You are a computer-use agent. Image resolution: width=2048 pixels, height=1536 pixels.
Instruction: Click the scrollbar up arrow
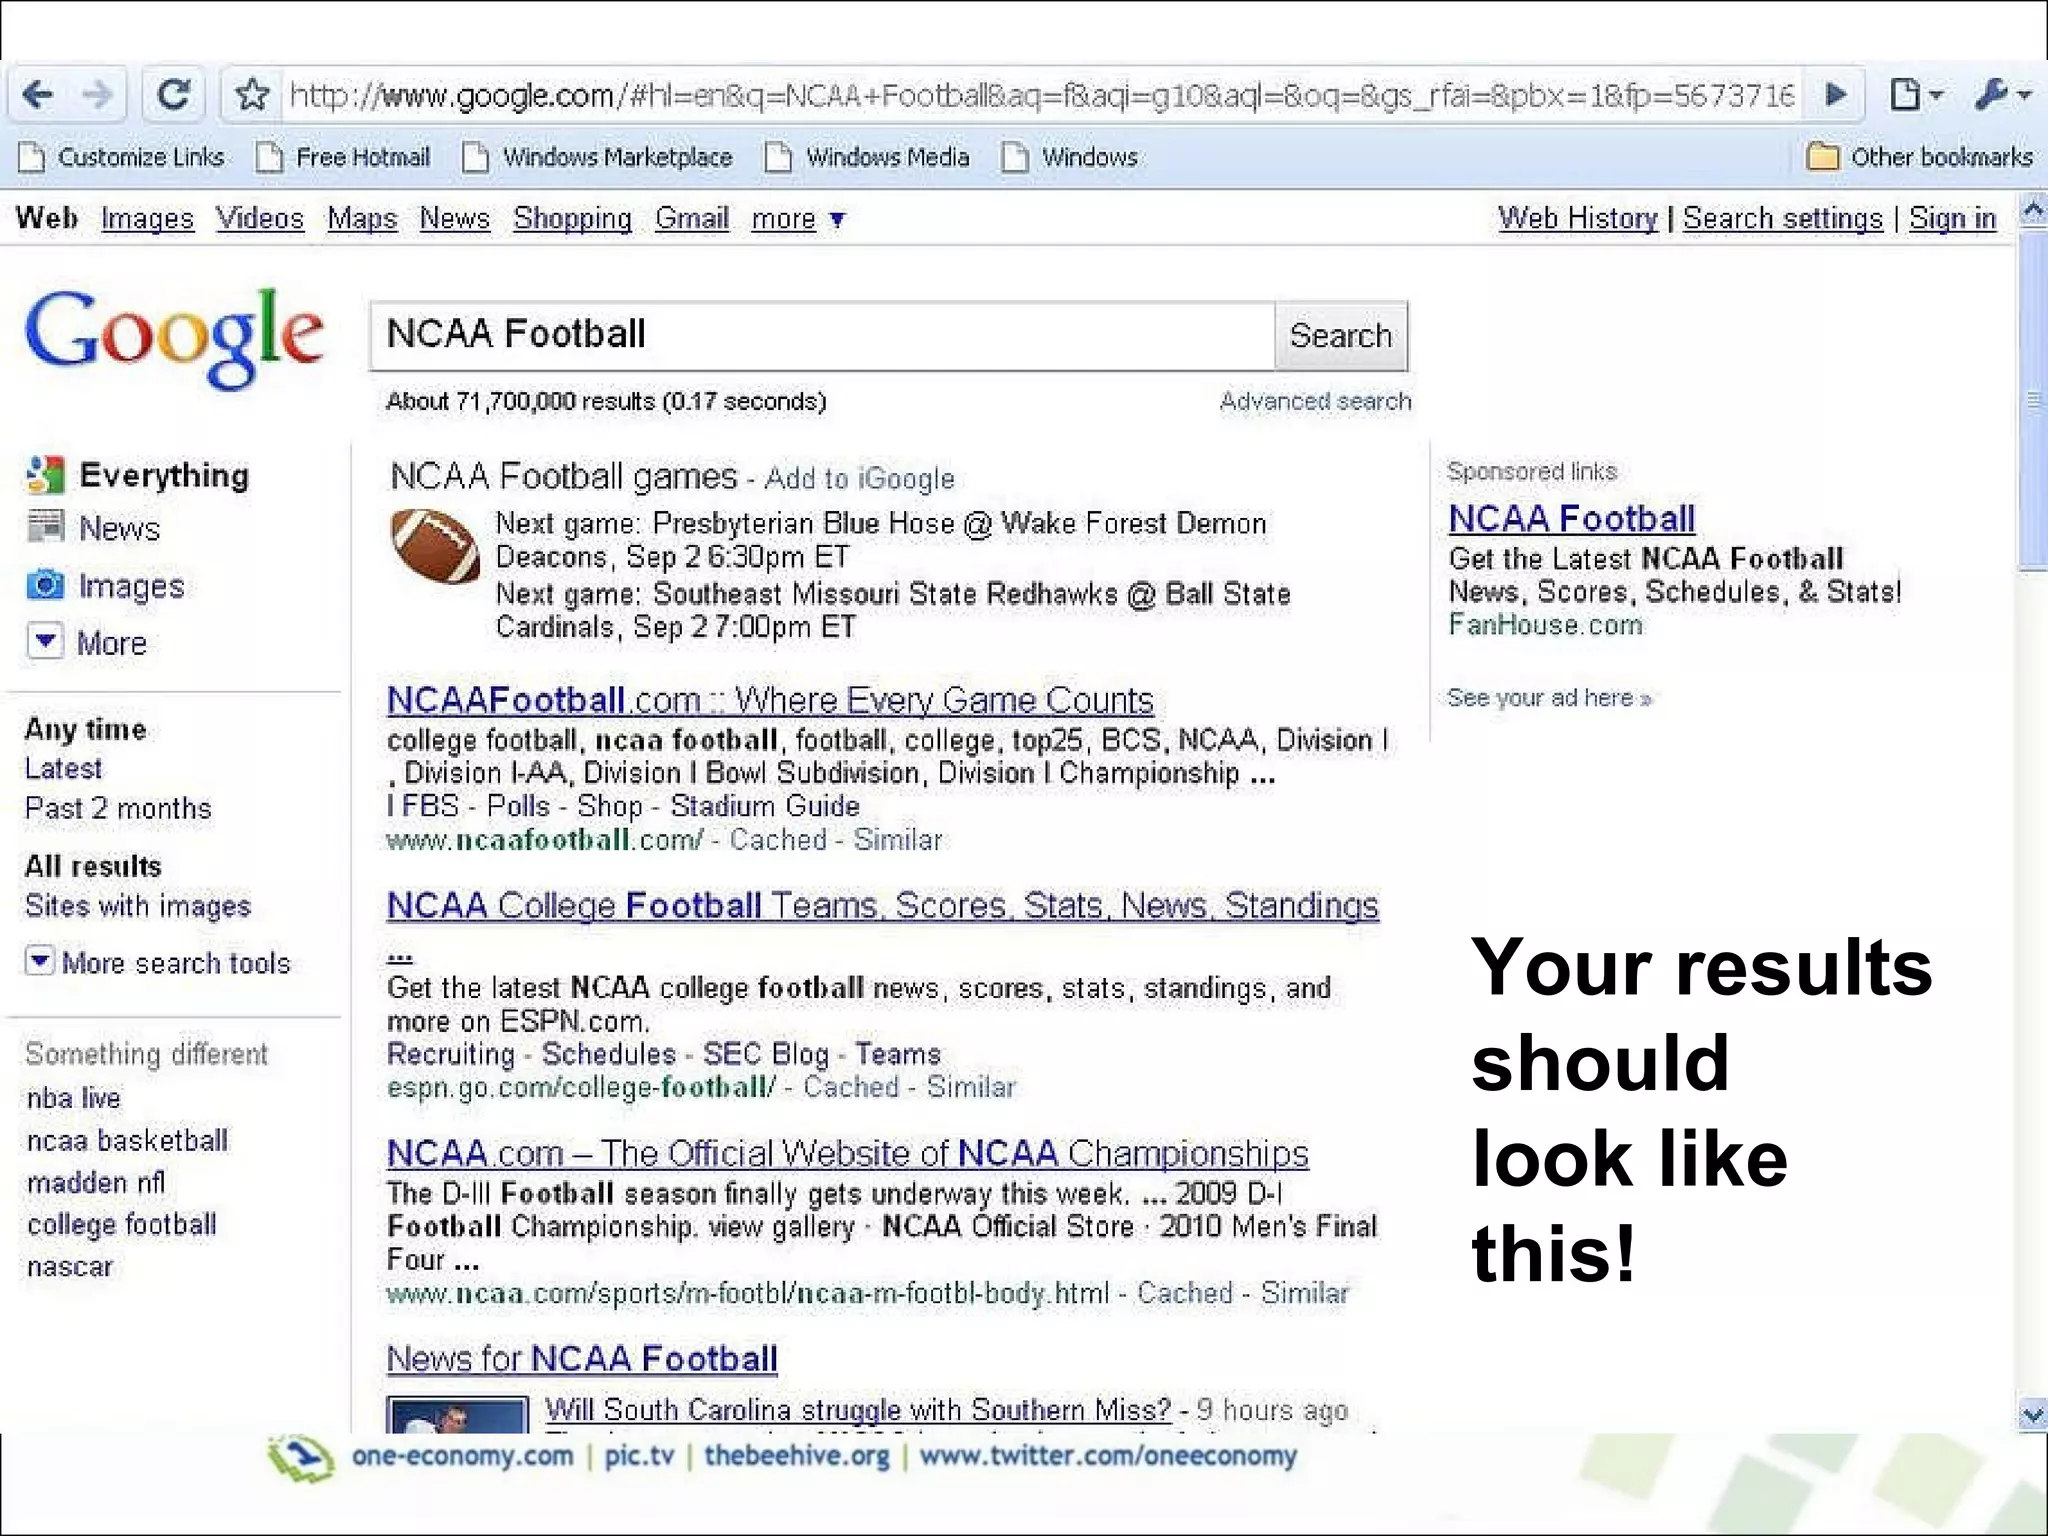coord(2031,211)
